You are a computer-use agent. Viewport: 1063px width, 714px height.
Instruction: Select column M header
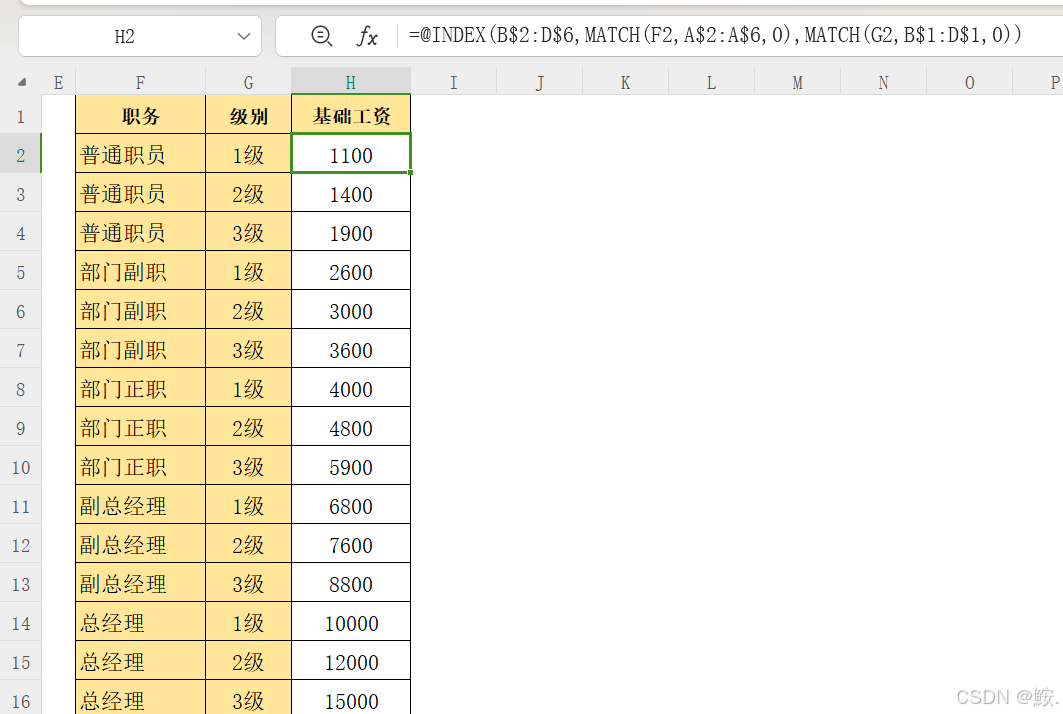coord(798,82)
